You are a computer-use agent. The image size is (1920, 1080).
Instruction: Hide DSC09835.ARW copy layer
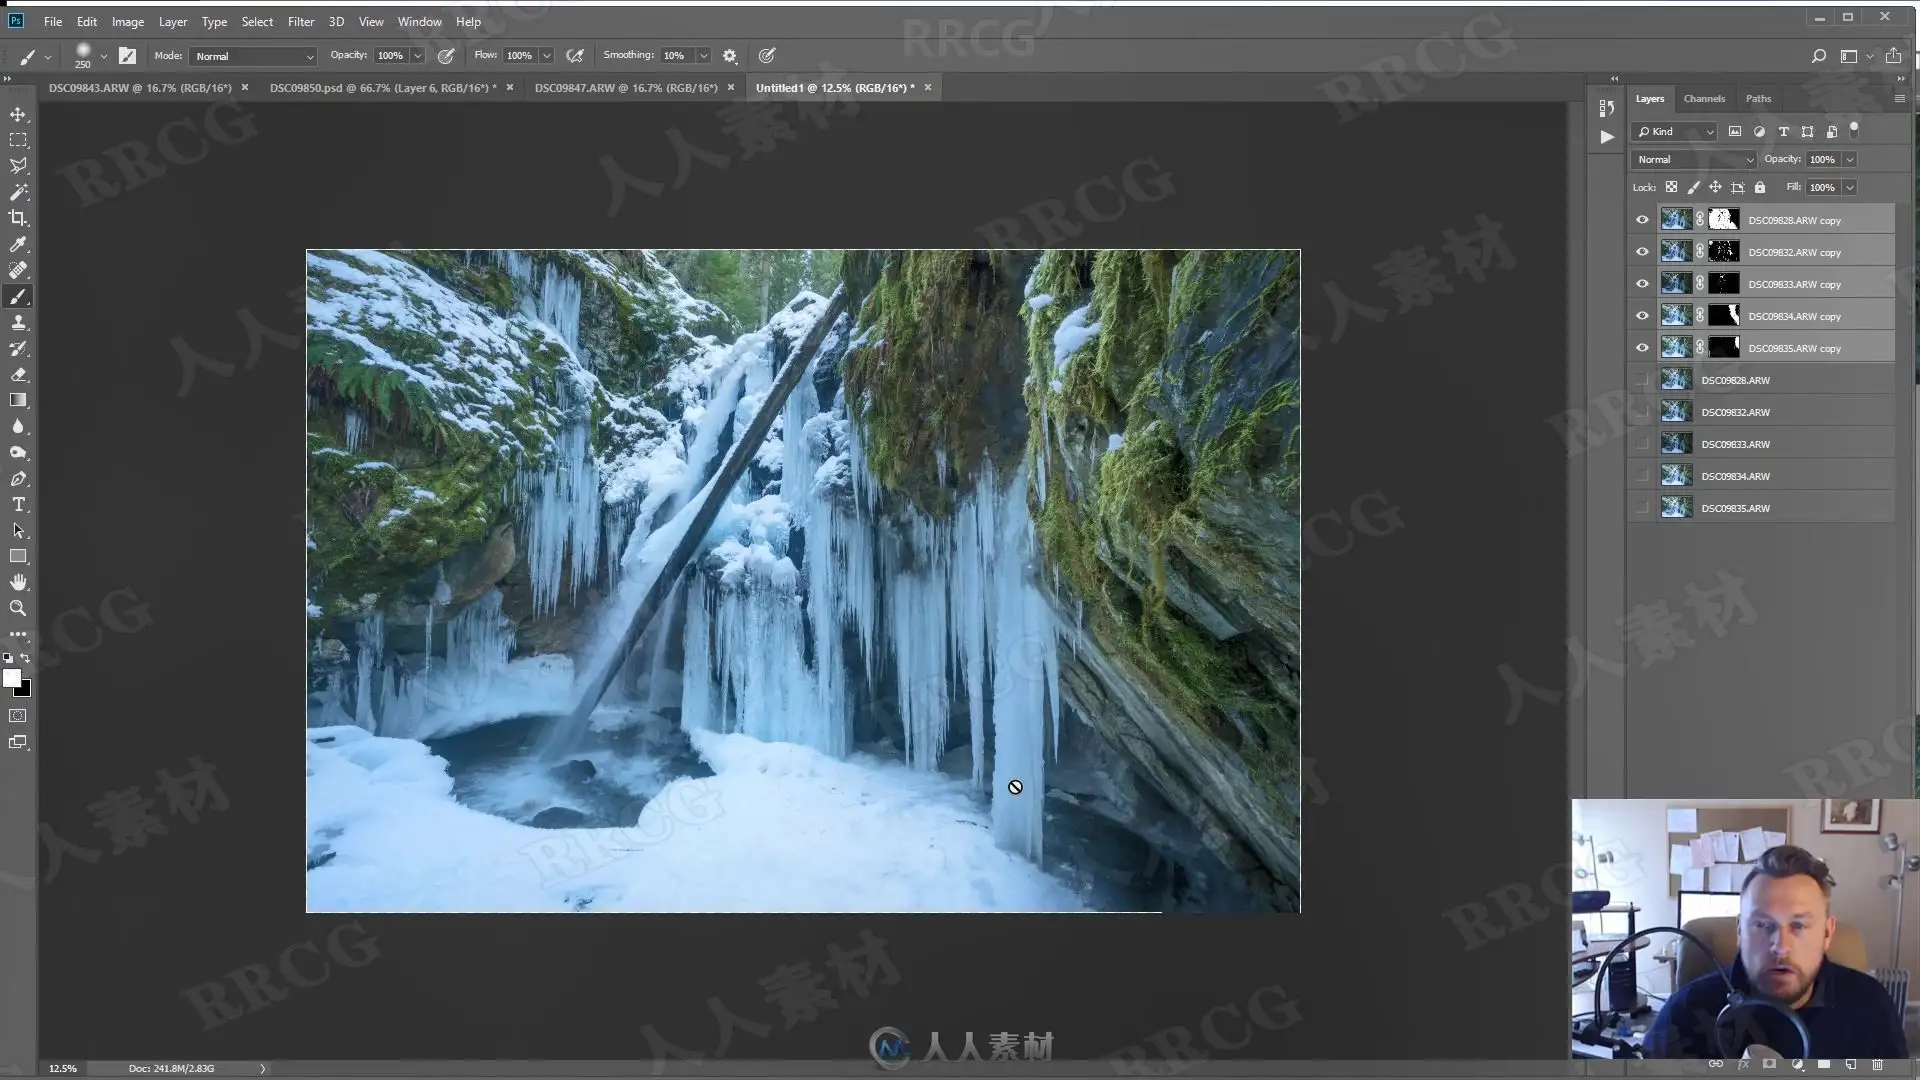click(x=1642, y=348)
